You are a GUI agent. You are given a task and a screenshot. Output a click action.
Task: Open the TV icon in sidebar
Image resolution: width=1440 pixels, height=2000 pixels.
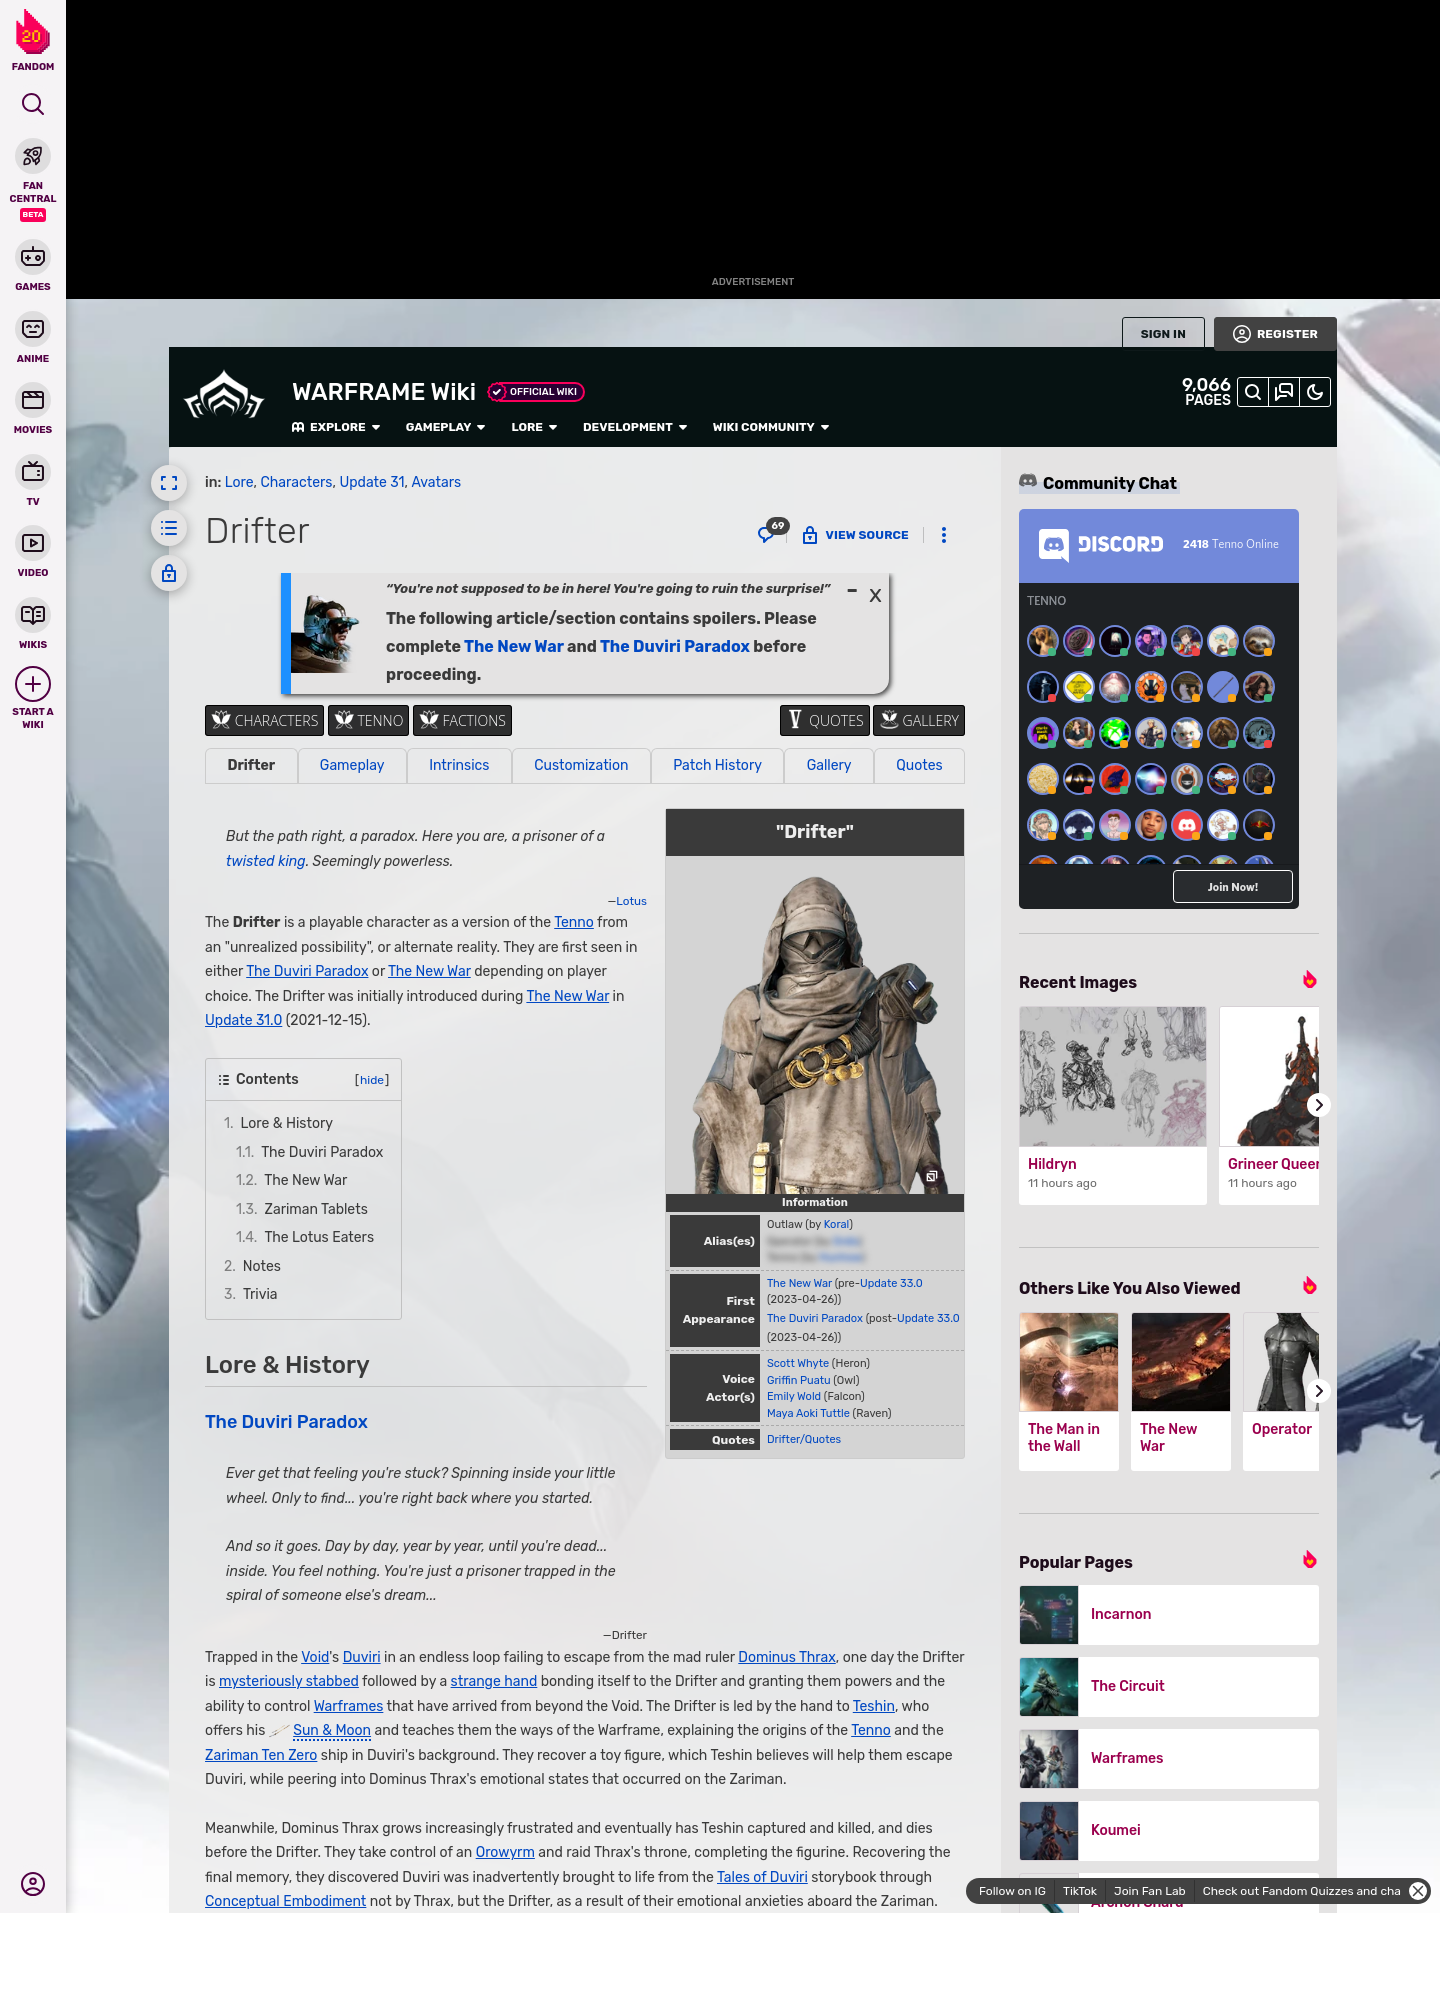33,472
